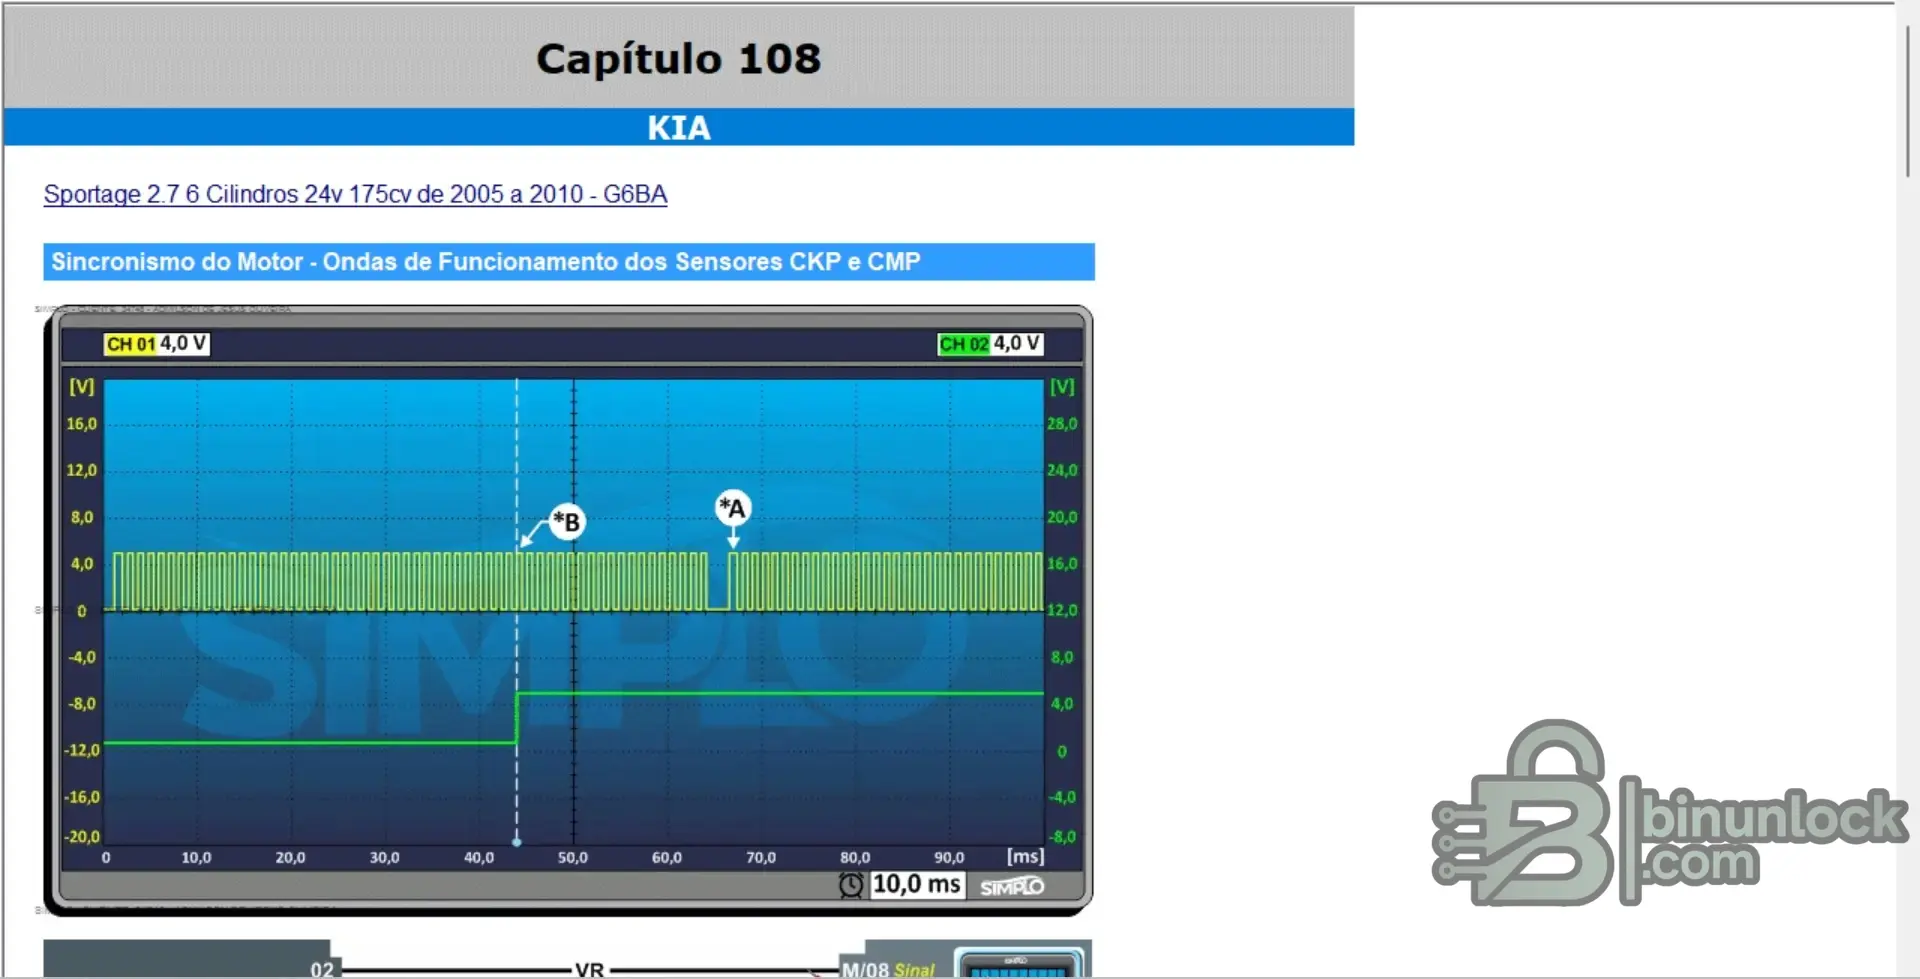1920x979 pixels.
Task: Click the -20,0 value on the left voltage axis
Action: click(83, 837)
